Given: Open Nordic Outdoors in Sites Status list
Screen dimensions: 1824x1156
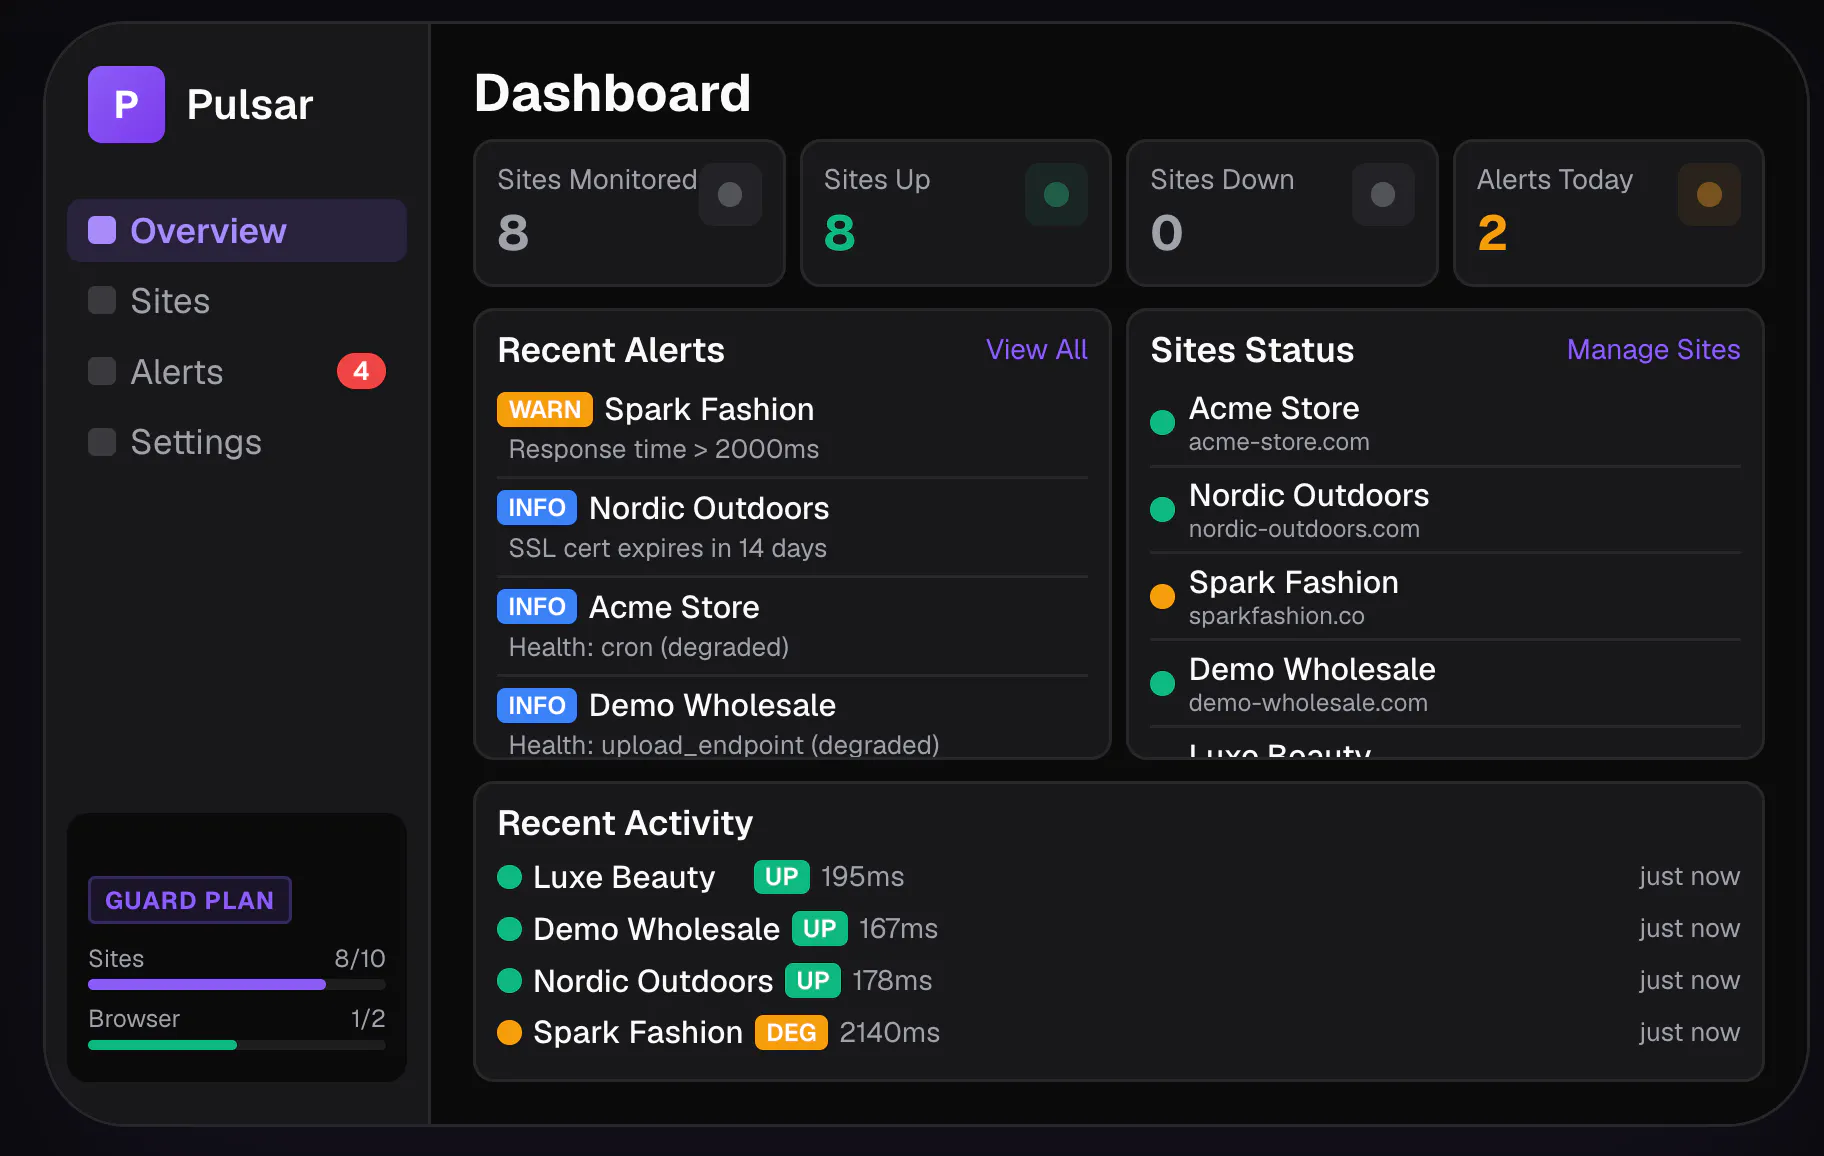Looking at the screenshot, I should (x=1445, y=510).
